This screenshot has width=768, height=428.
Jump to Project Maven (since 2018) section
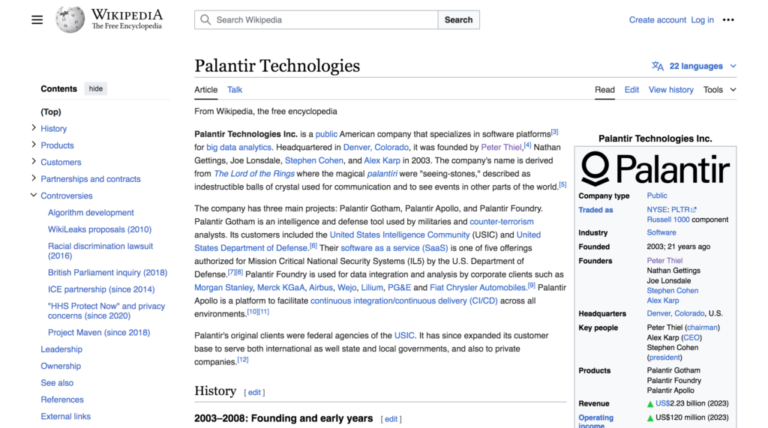tap(99, 332)
